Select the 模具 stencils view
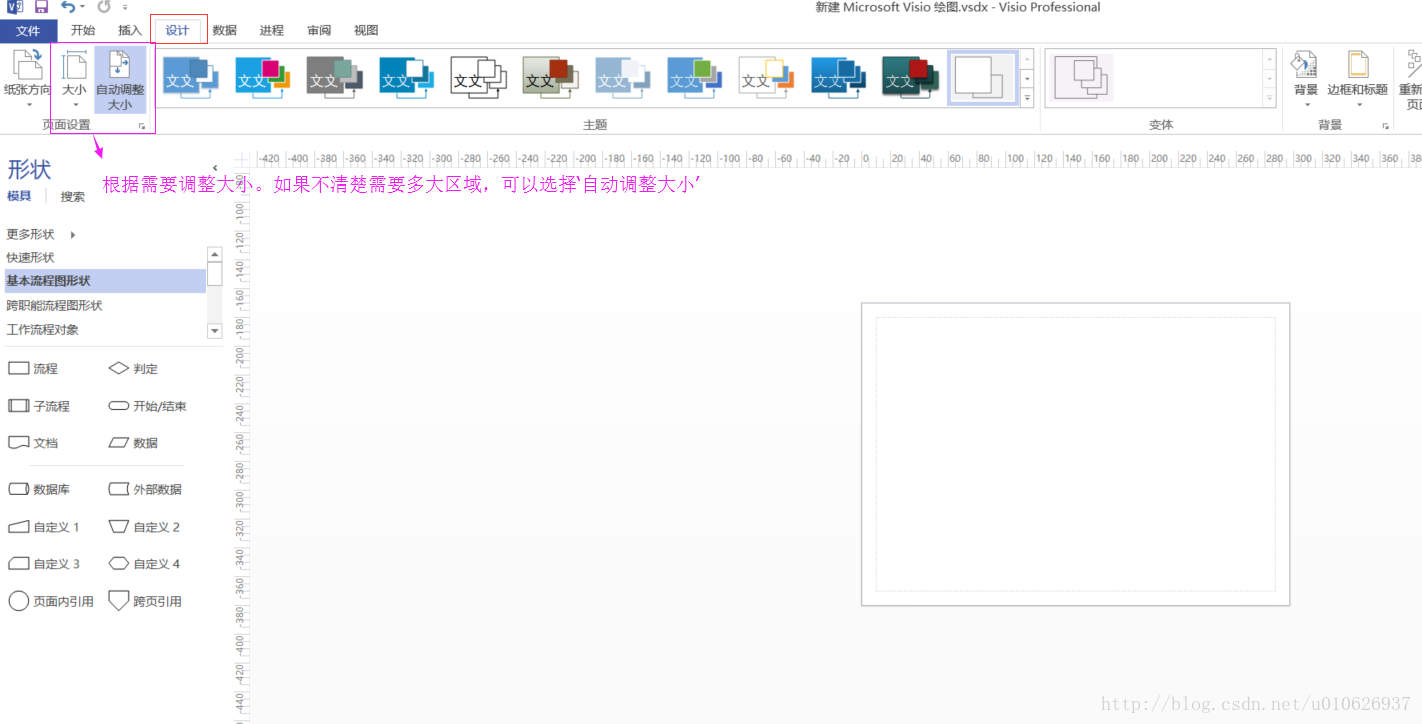The image size is (1422, 724). pos(19,196)
